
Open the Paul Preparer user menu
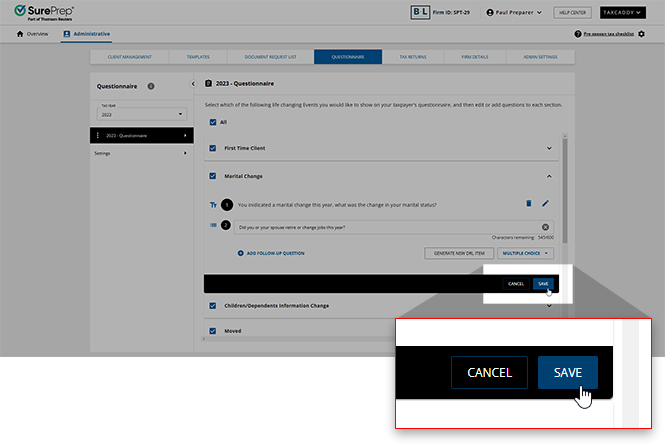tap(514, 13)
